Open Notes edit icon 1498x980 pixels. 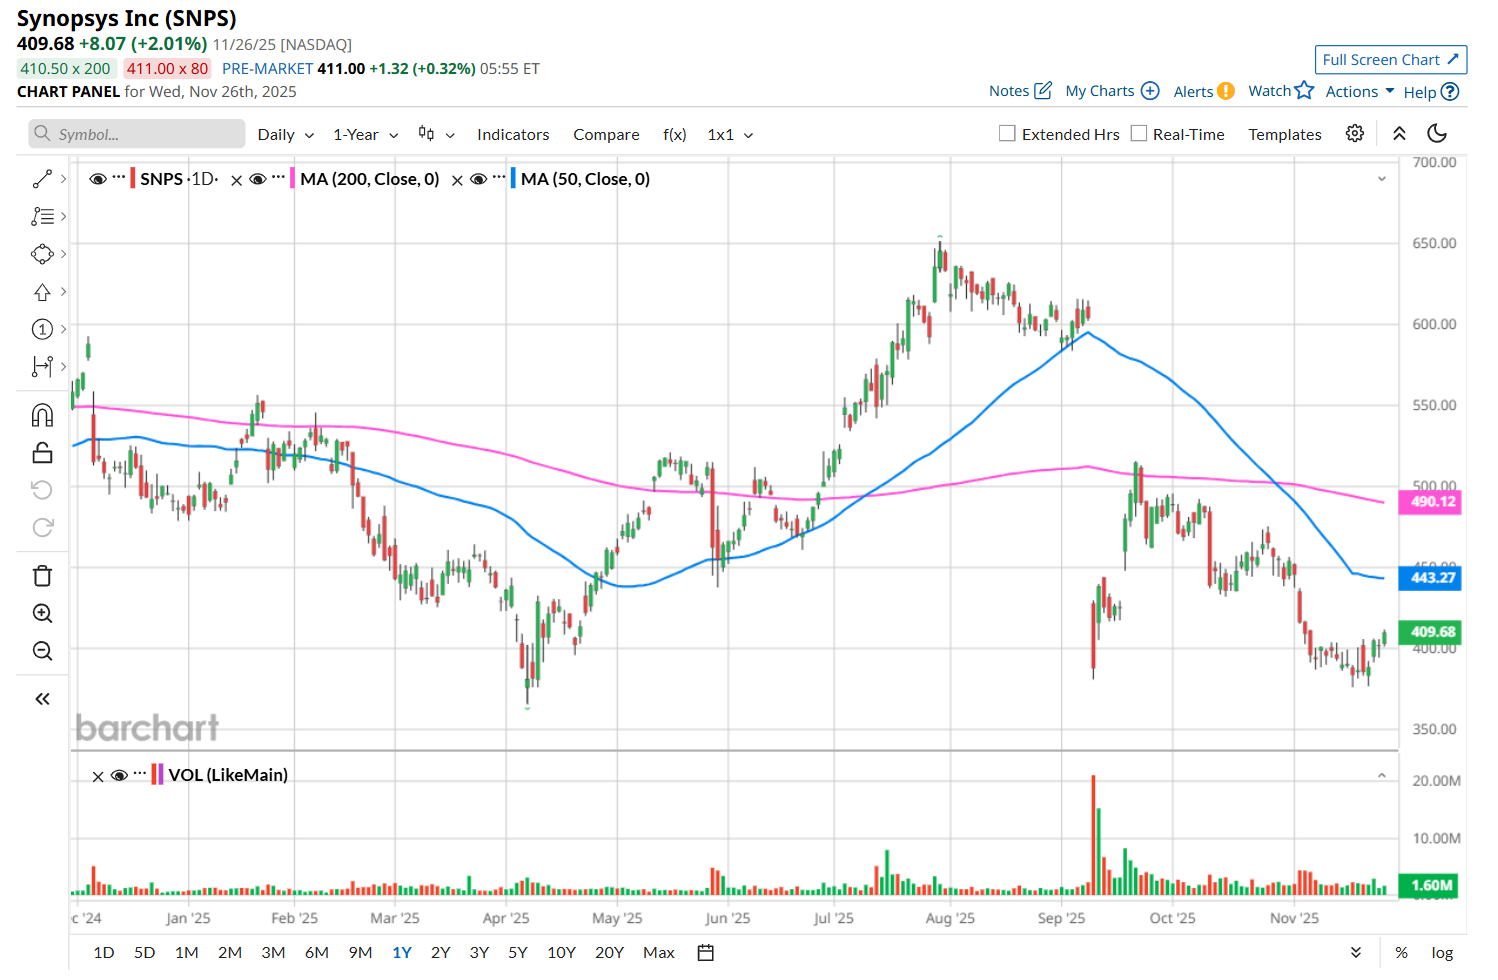1043,90
